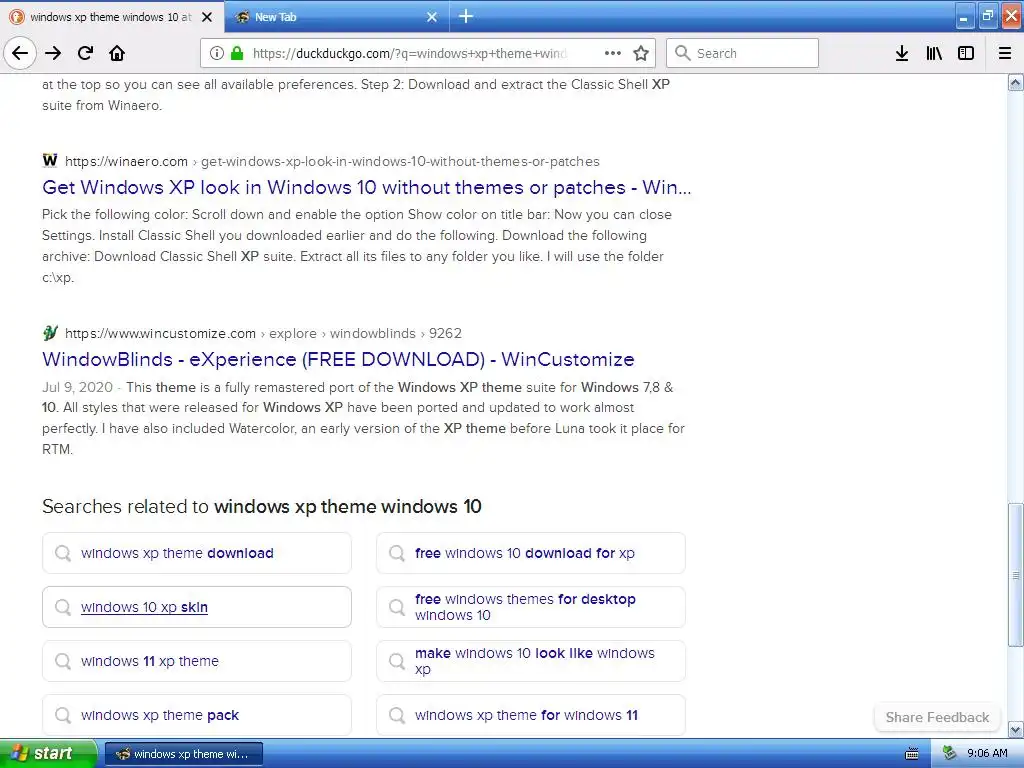Click the Winaero W favicon
1024x768 pixels.
[50, 161]
